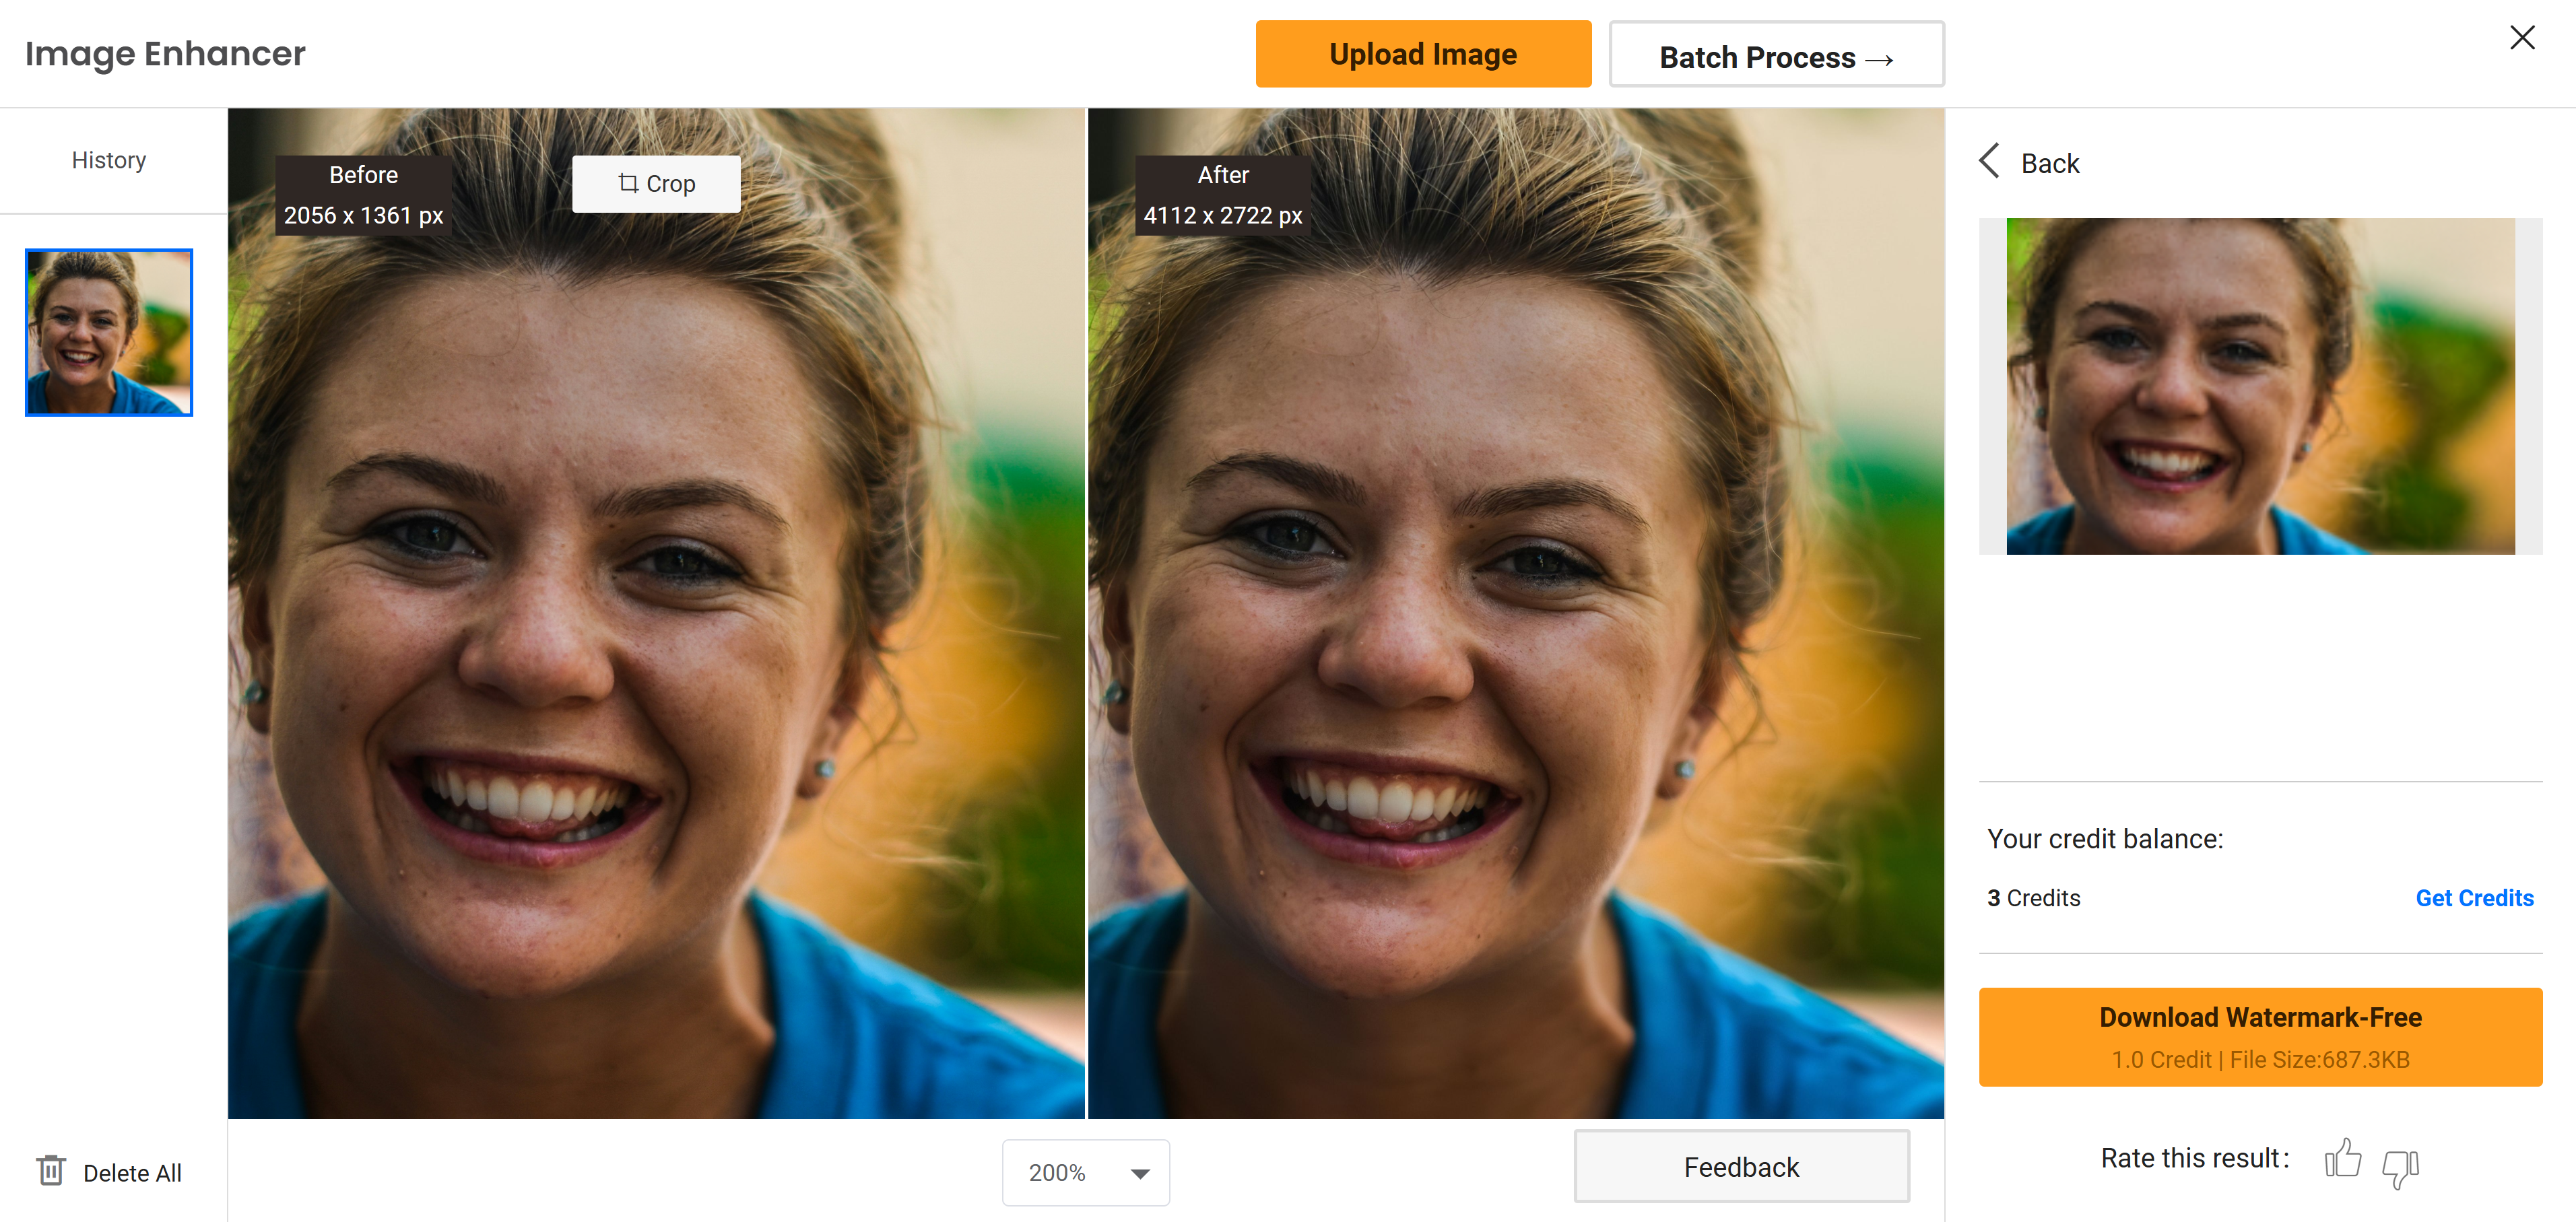
Task: Select the portrait thumbnail in History
Action: [109, 332]
